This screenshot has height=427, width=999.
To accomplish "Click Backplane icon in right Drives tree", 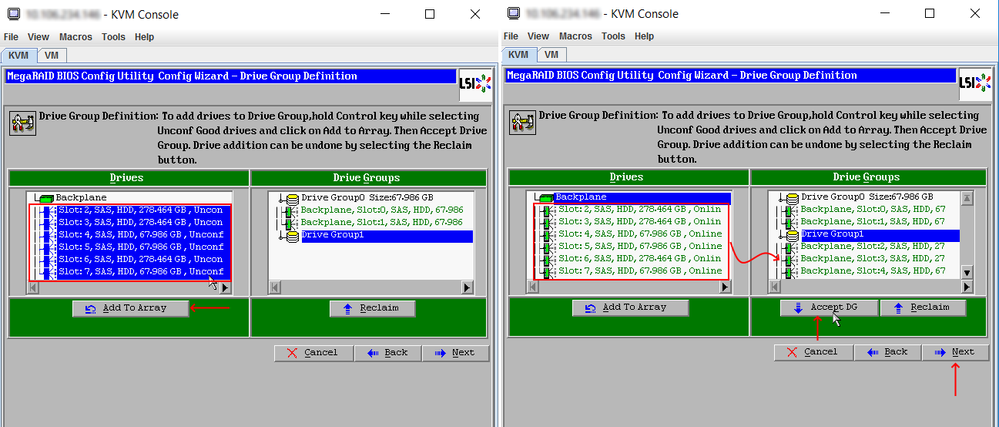I will 547,198.
